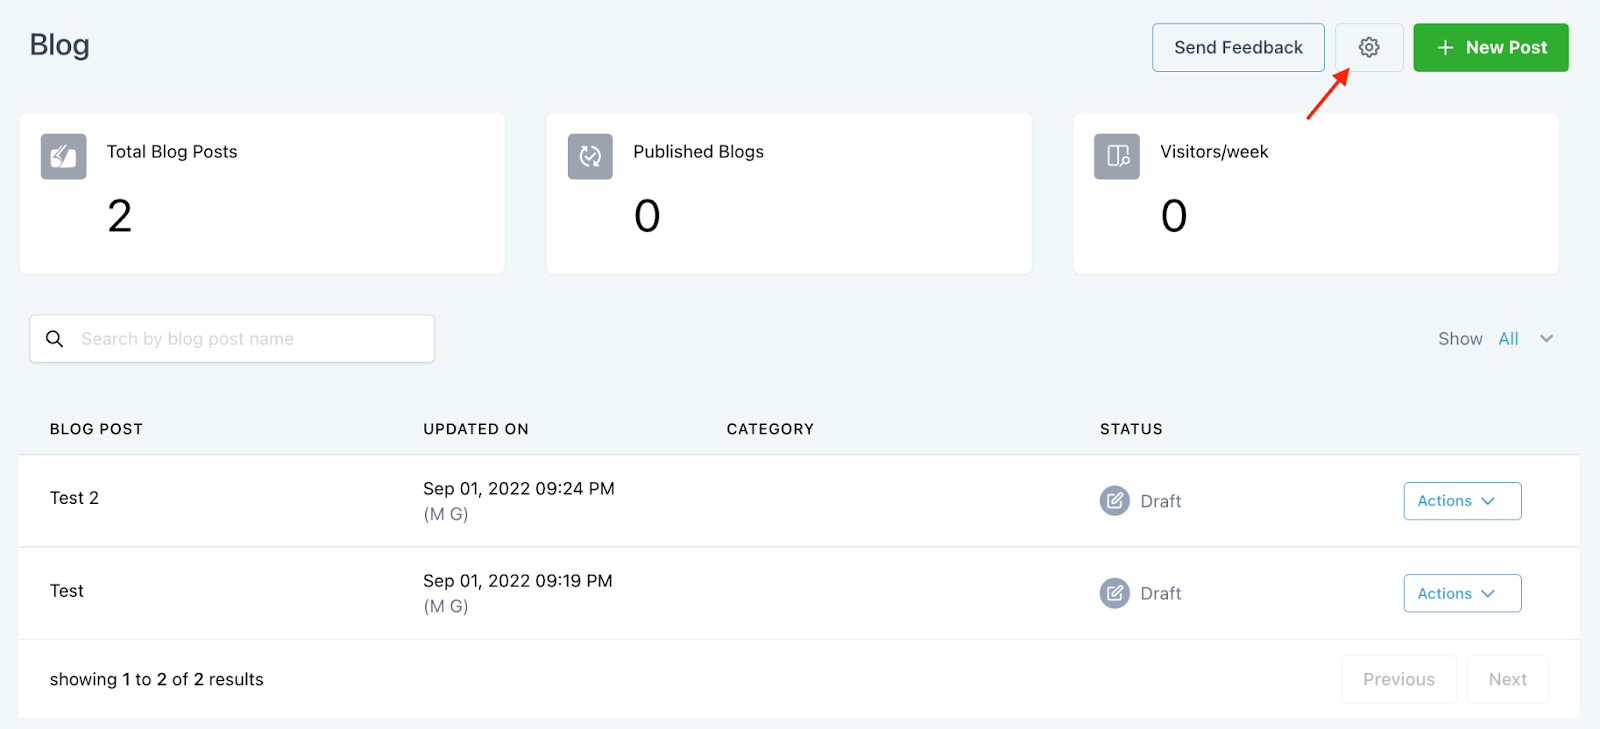Click the Visitors/week icon
The height and width of the screenshot is (729, 1600).
click(1116, 157)
